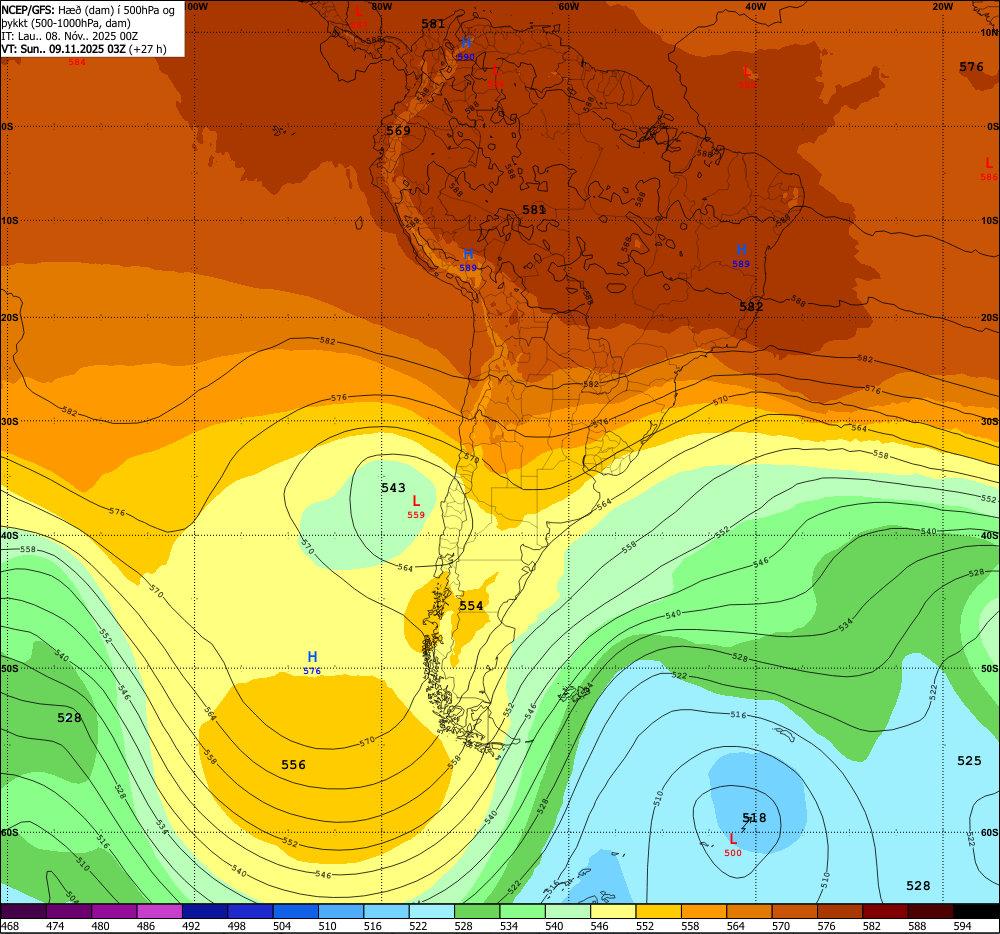The image size is (1000, 934).
Task: Click the 60W longitude label
Action: pyautogui.click(x=568, y=6)
